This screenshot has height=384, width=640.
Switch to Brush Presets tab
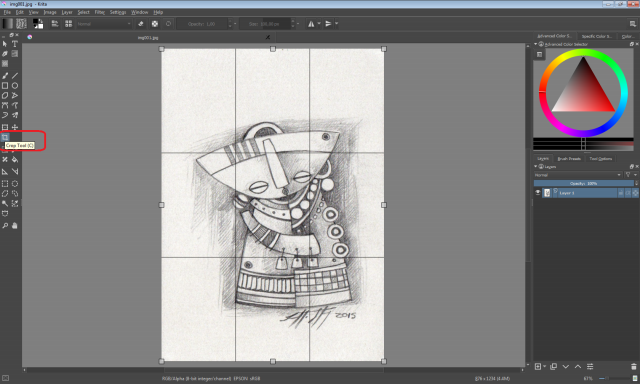pyautogui.click(x=569, y=158)
